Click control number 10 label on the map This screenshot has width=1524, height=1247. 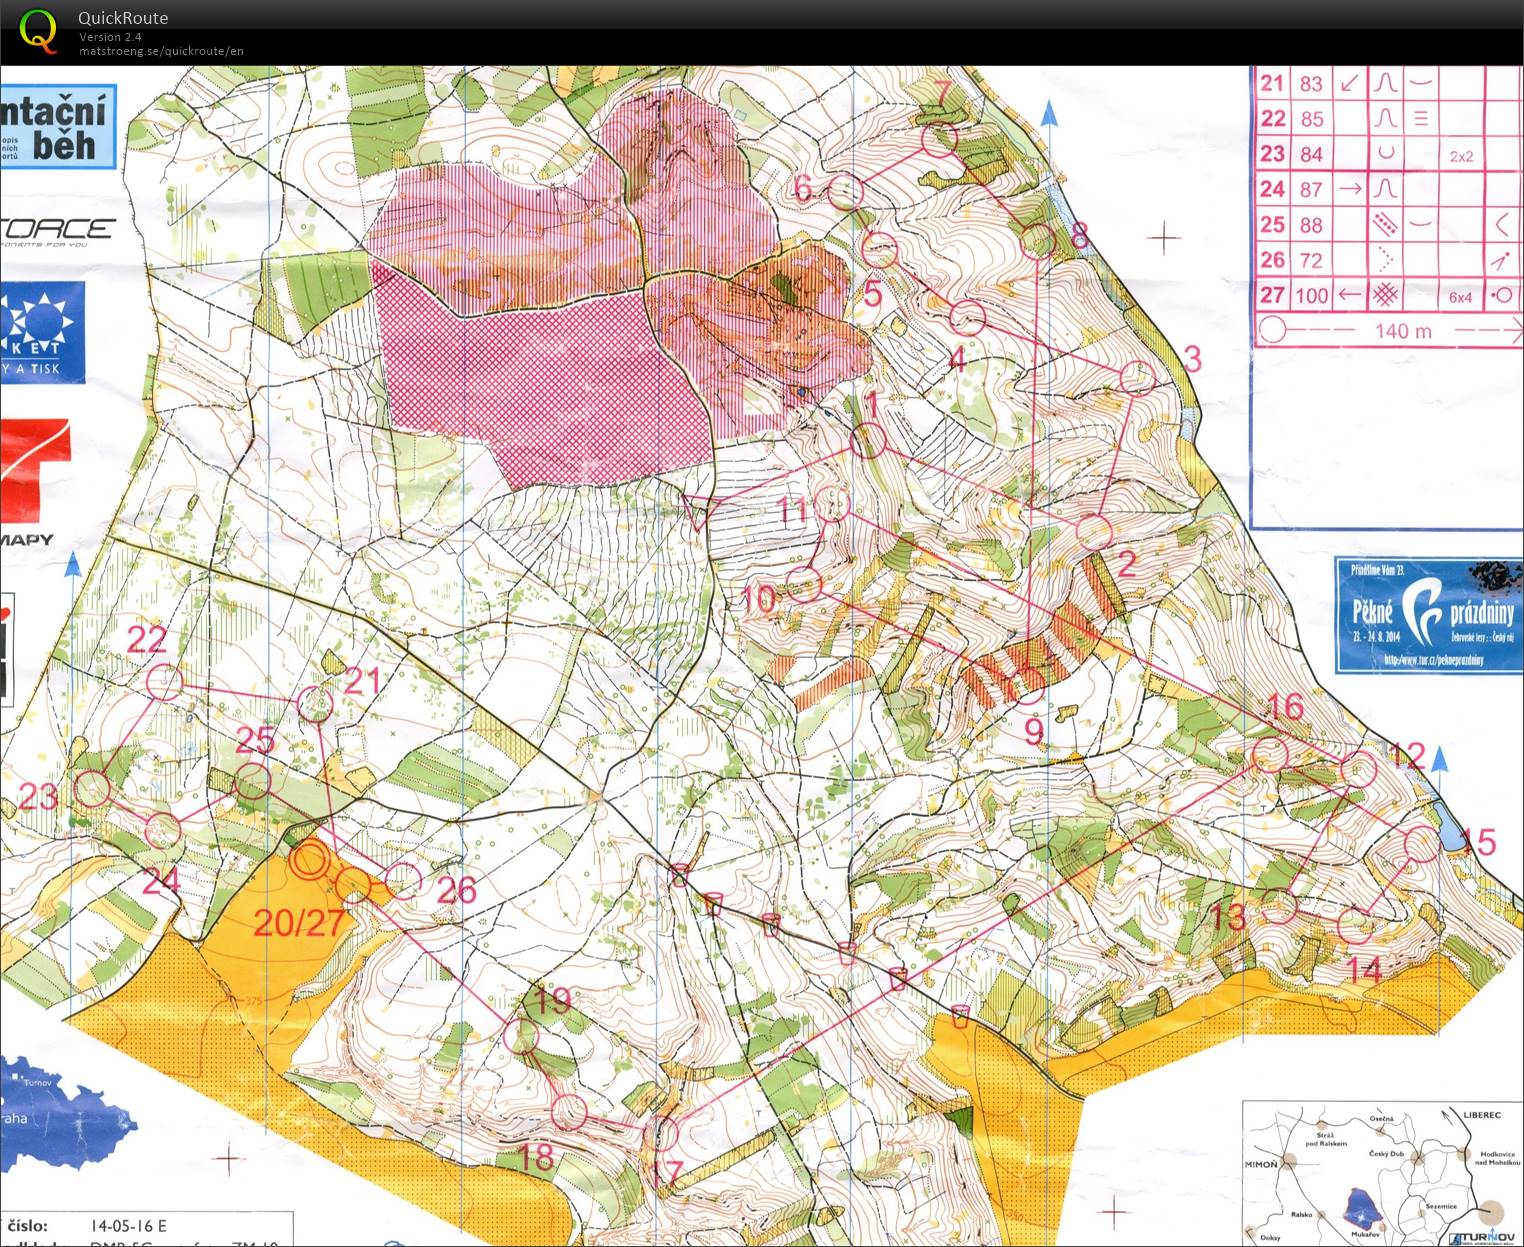(759, 599)
